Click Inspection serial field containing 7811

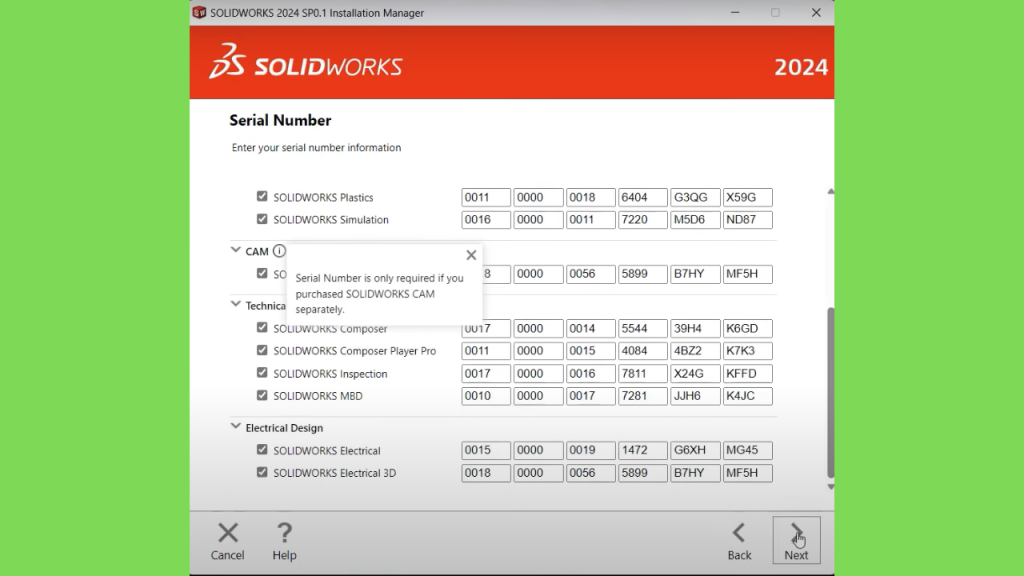point(643,374)
